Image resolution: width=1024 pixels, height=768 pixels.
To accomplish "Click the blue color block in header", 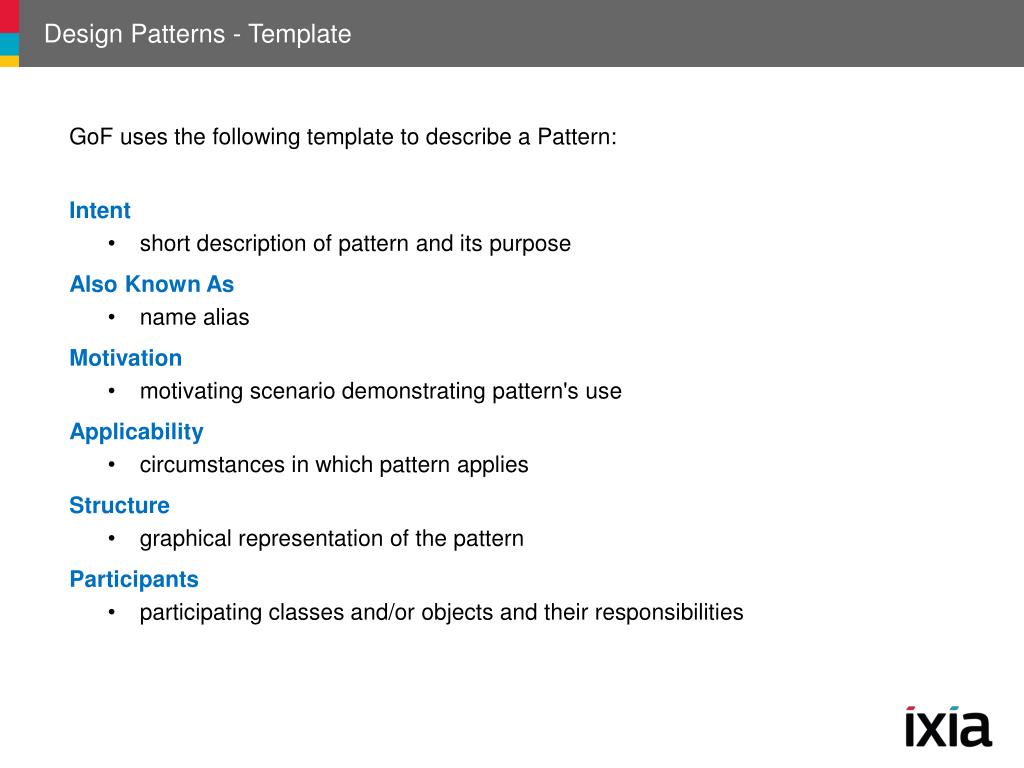I will coord(9,44).
